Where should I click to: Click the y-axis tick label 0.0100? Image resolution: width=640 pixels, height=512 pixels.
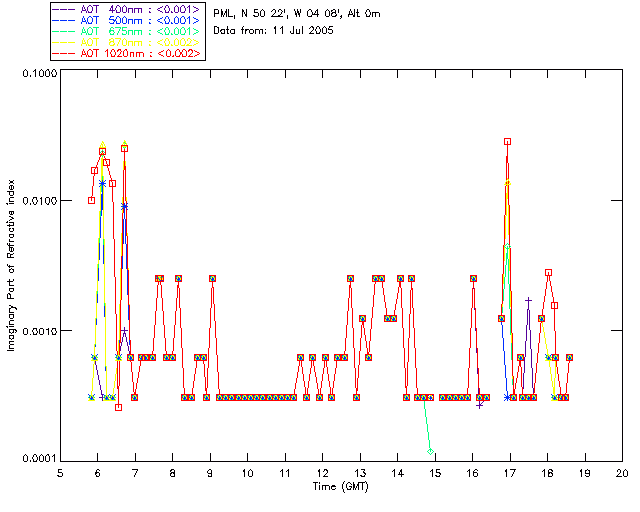pos(40,201)
